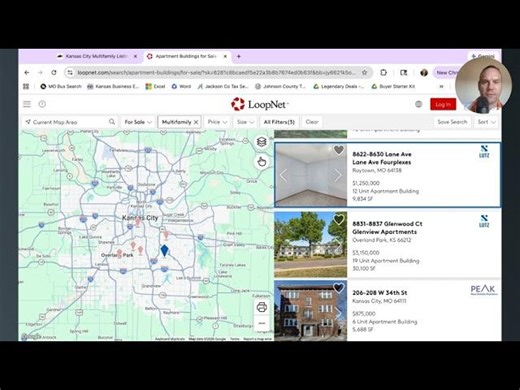Reload the LoopNet page
The image size is (520, 390).
pos(54,72)
